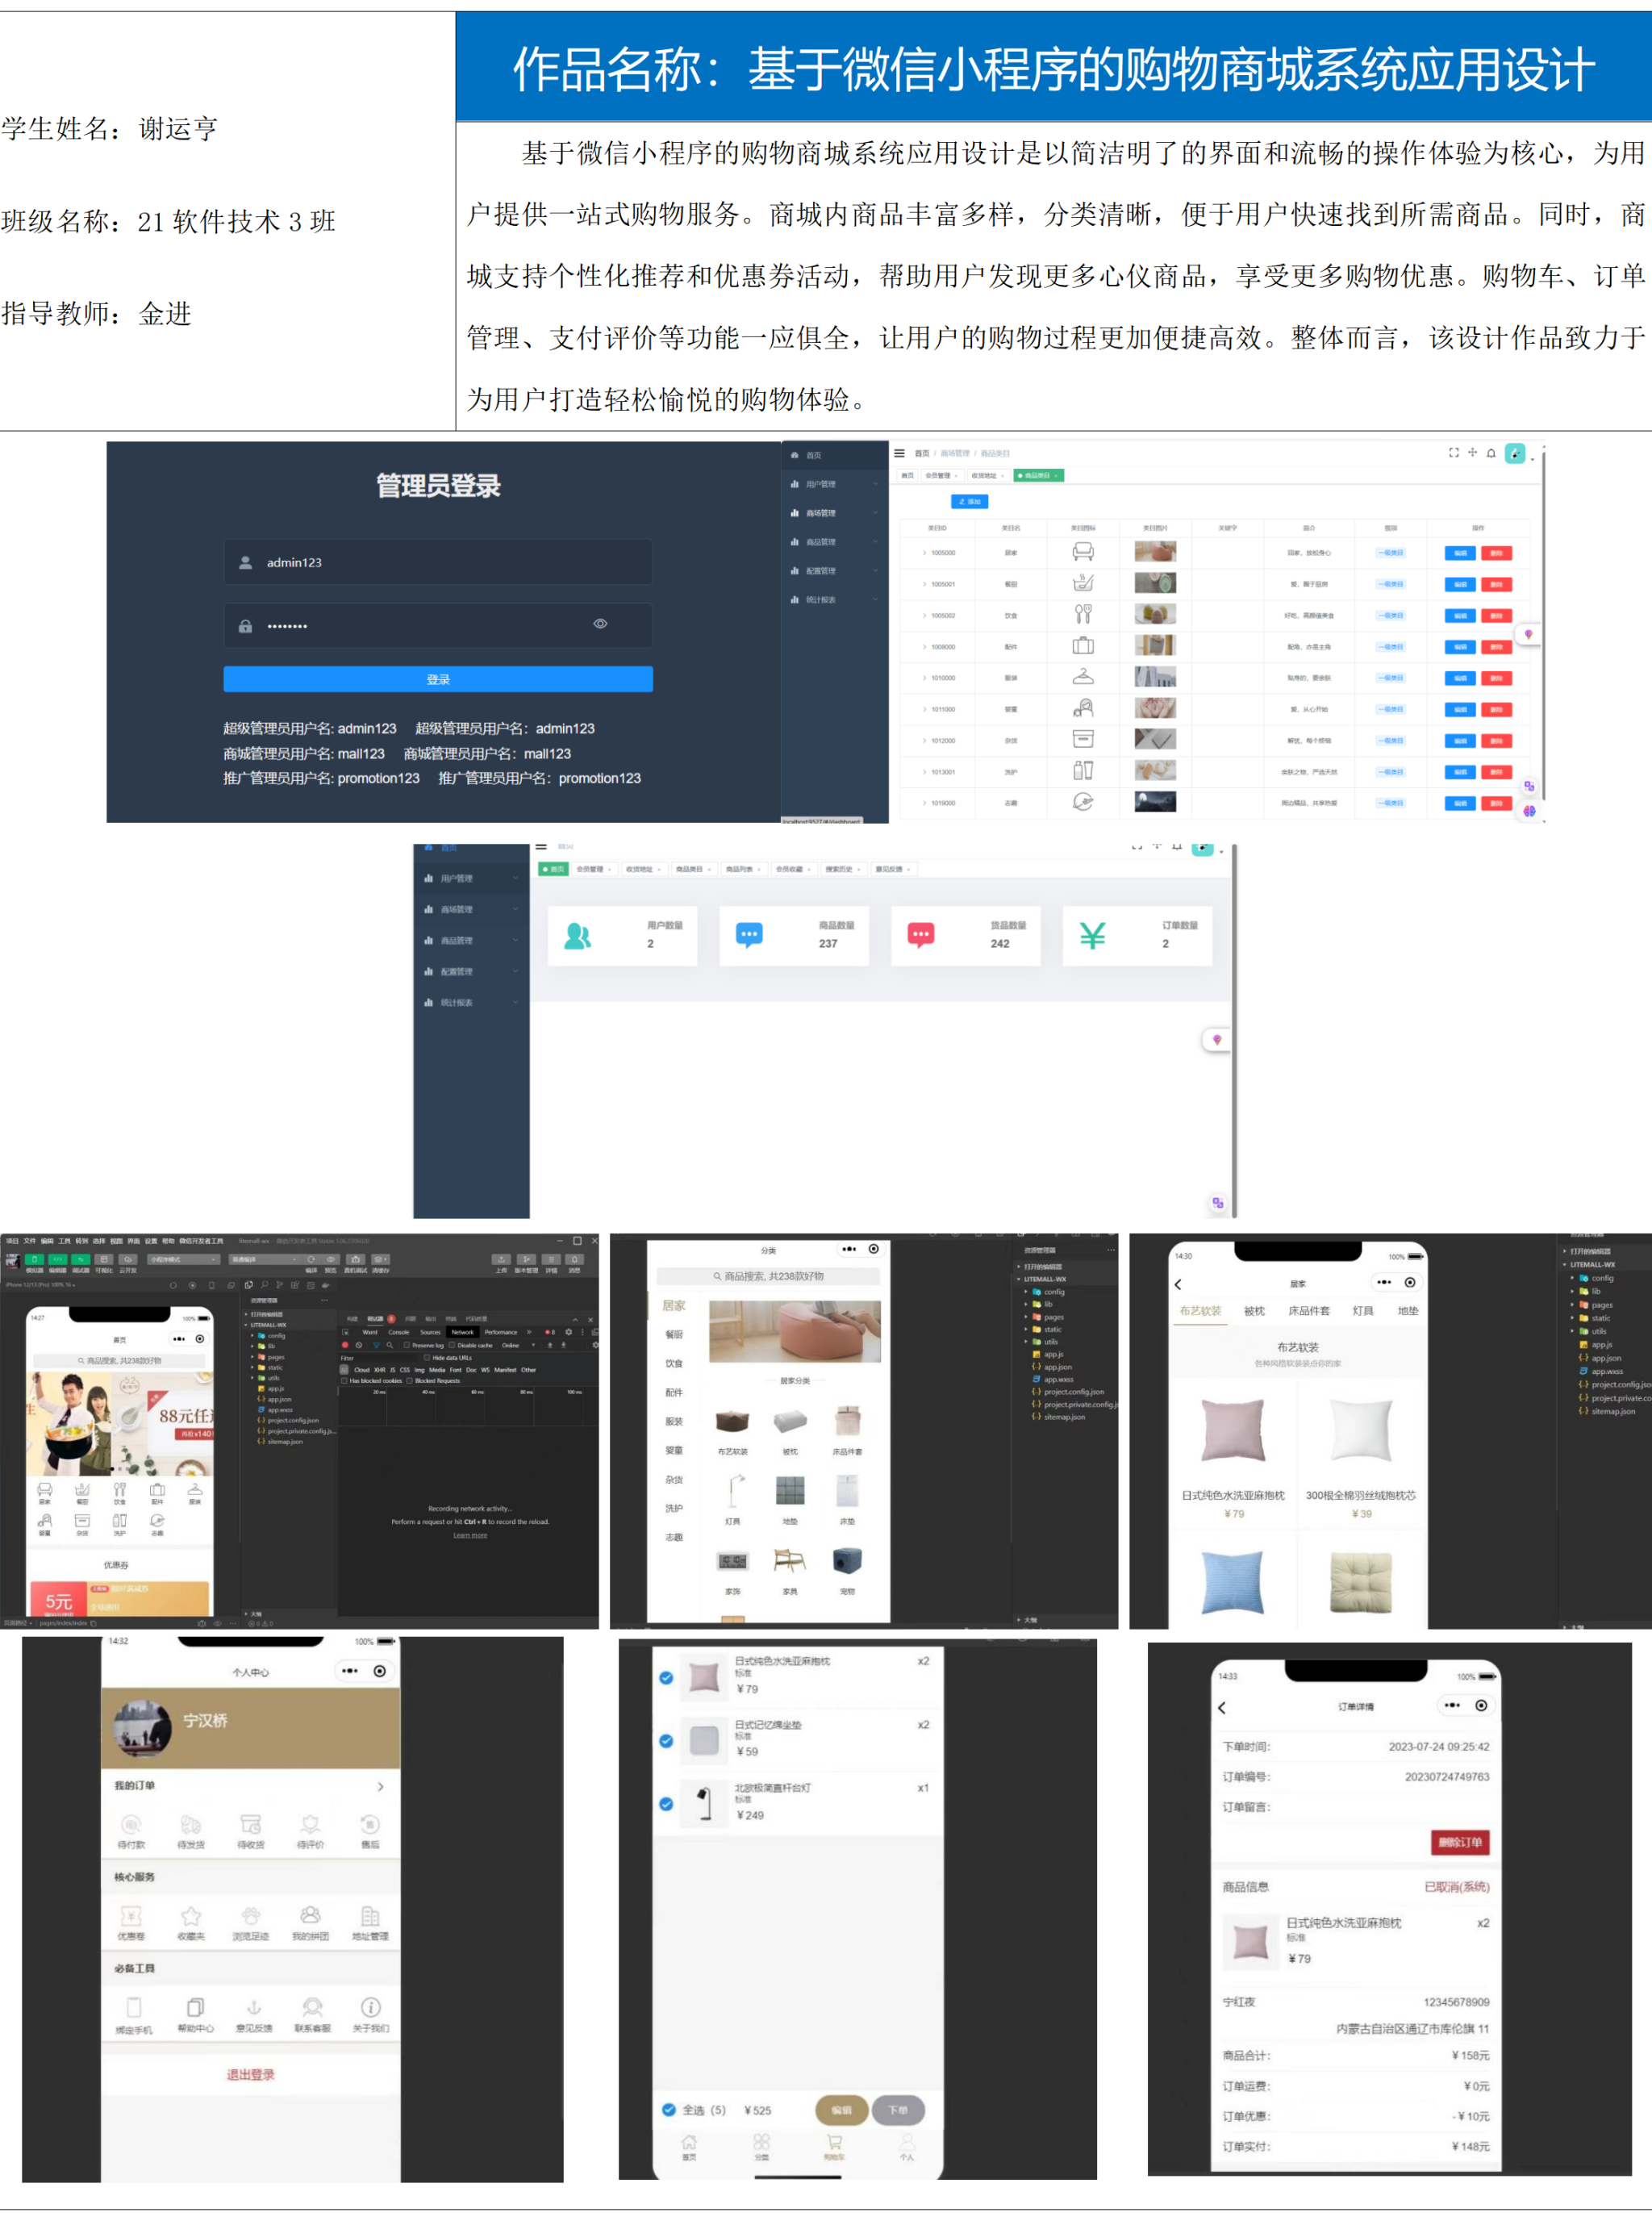Viewport: 1652px width, 2221px height.
Task: Toggle the 全选 select-all checkbox in cart
Action: [x=669, y=2110]
